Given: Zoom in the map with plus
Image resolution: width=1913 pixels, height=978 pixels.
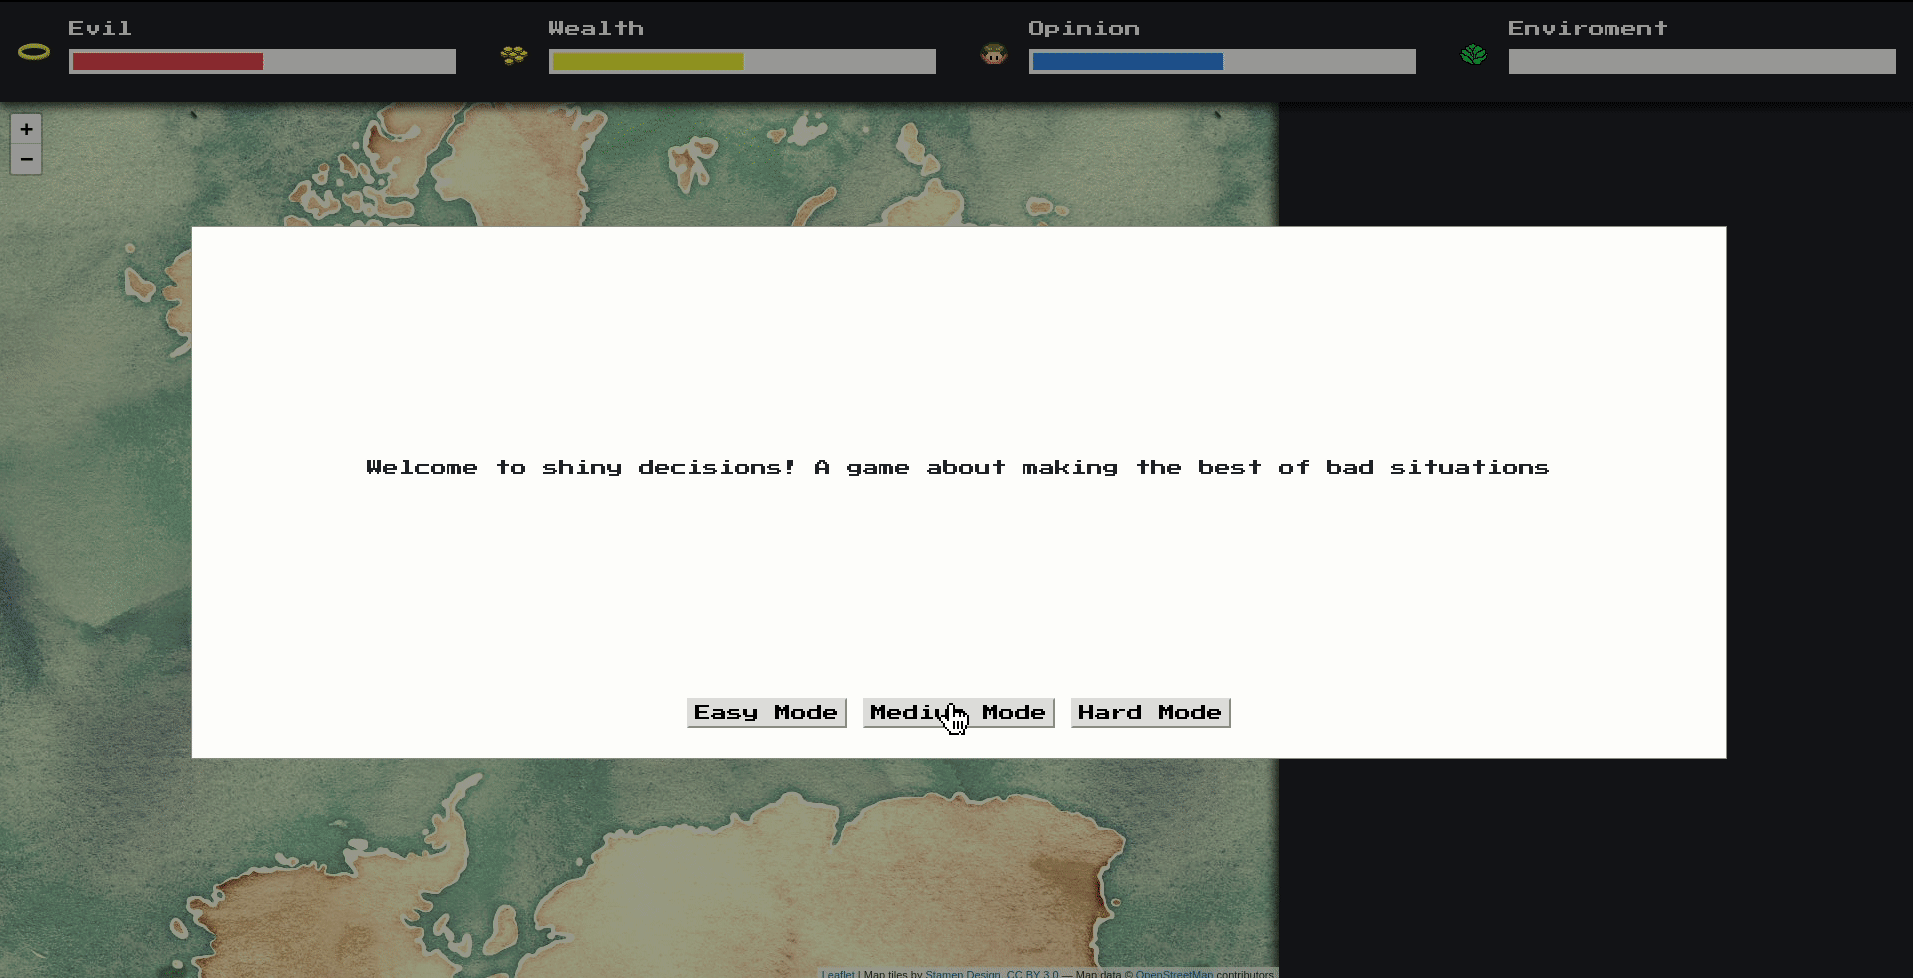Looking at the screenshot, I should pyautogui.click(x=26, y=129).
